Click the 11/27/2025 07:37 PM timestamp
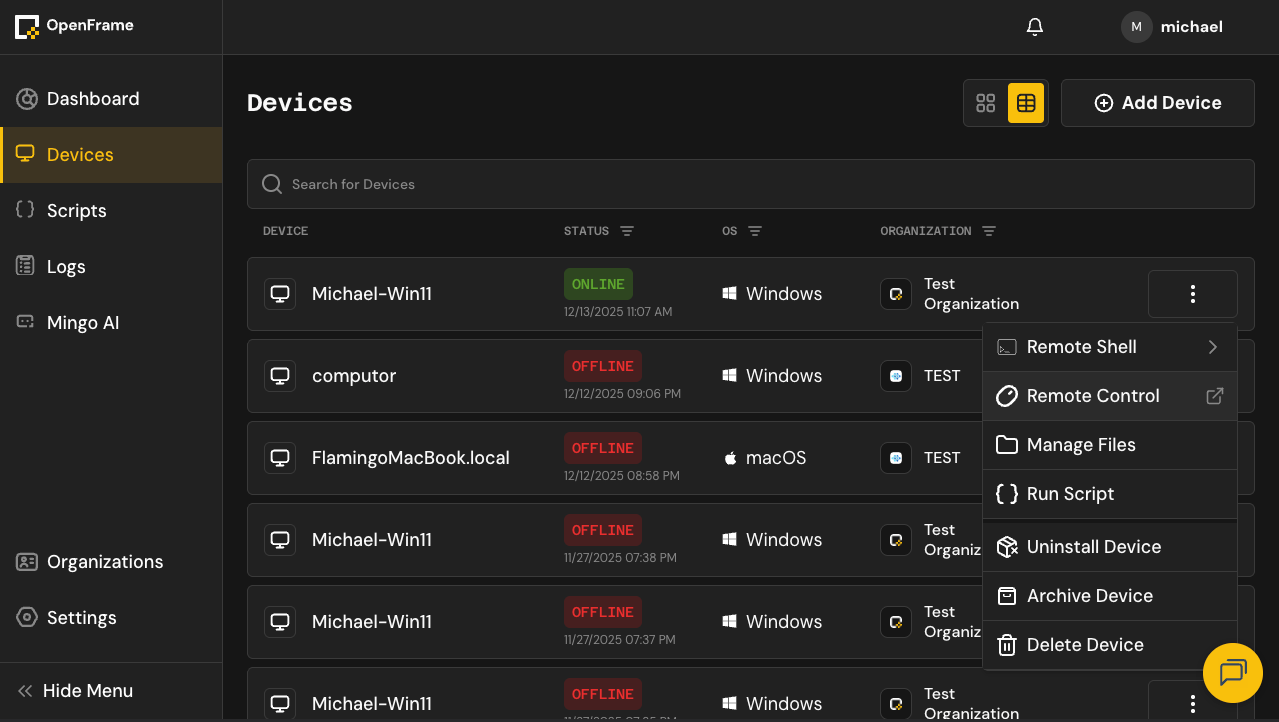 (x=619, y=640)
